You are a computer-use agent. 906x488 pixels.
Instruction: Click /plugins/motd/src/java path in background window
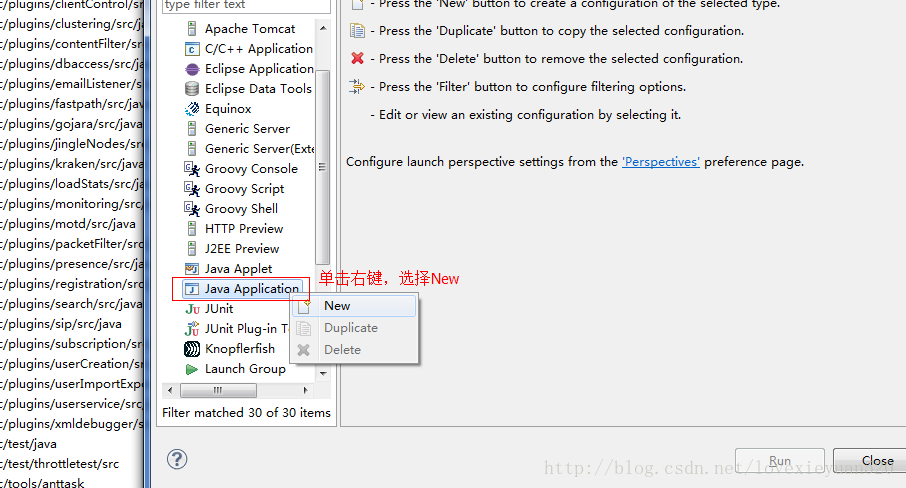tap(68, 224)
